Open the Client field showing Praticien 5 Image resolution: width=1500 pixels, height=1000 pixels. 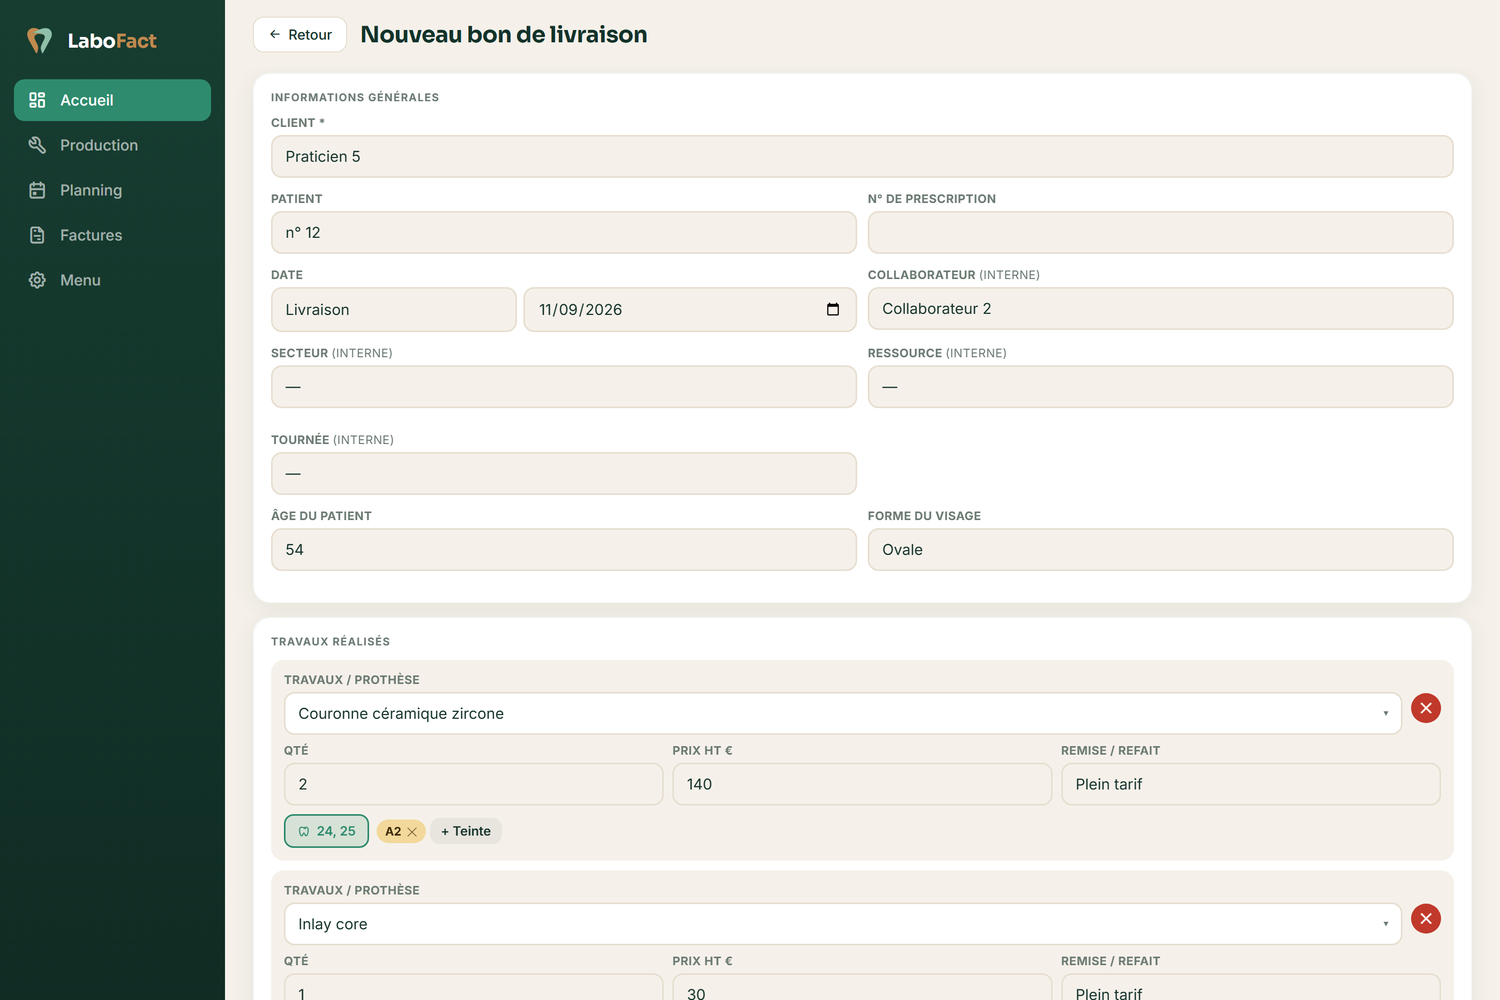pyautogui.click(x=862, y=157)
